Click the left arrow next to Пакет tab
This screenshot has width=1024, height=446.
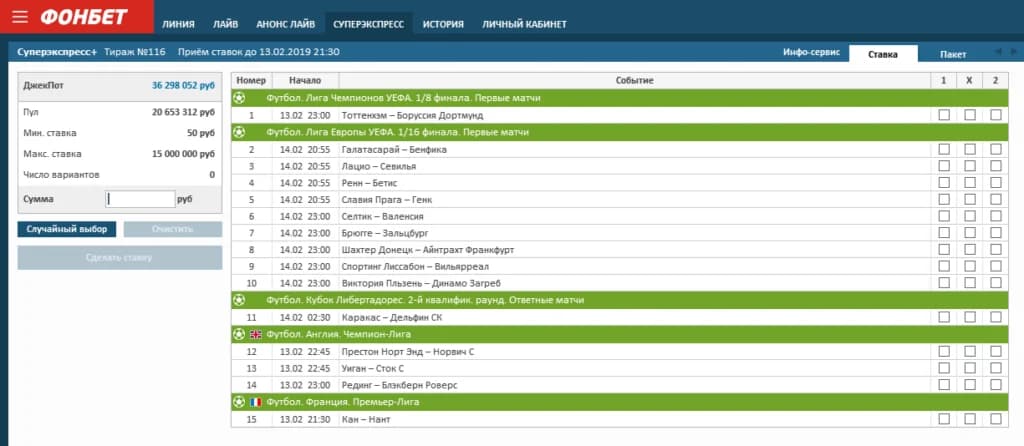(x=997, y=52)
